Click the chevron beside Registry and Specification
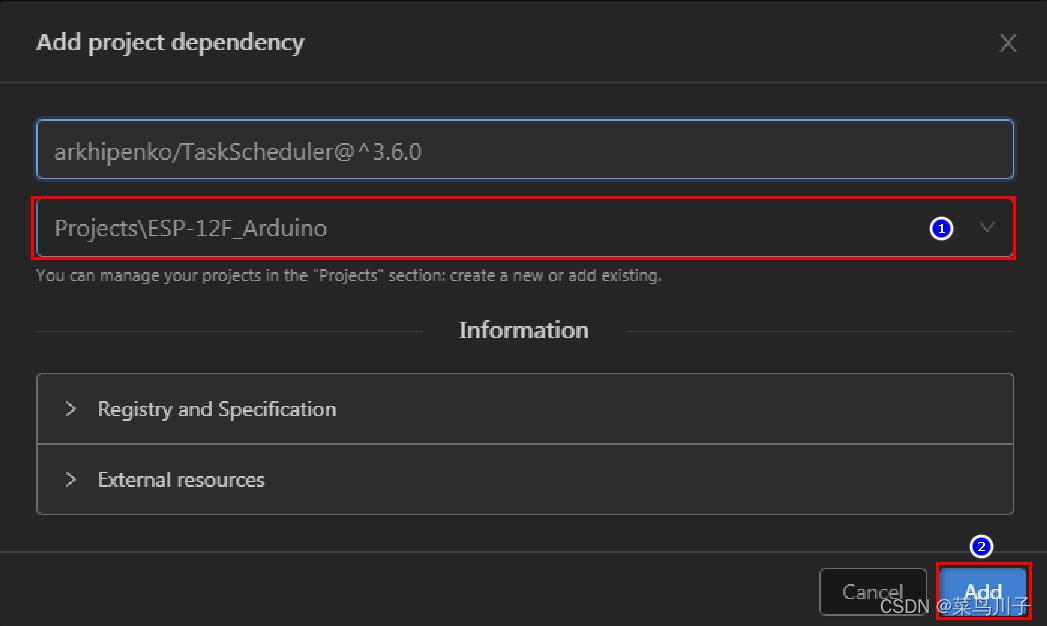The height and width of the screenshot is (626, 1047). coord(69,408)
